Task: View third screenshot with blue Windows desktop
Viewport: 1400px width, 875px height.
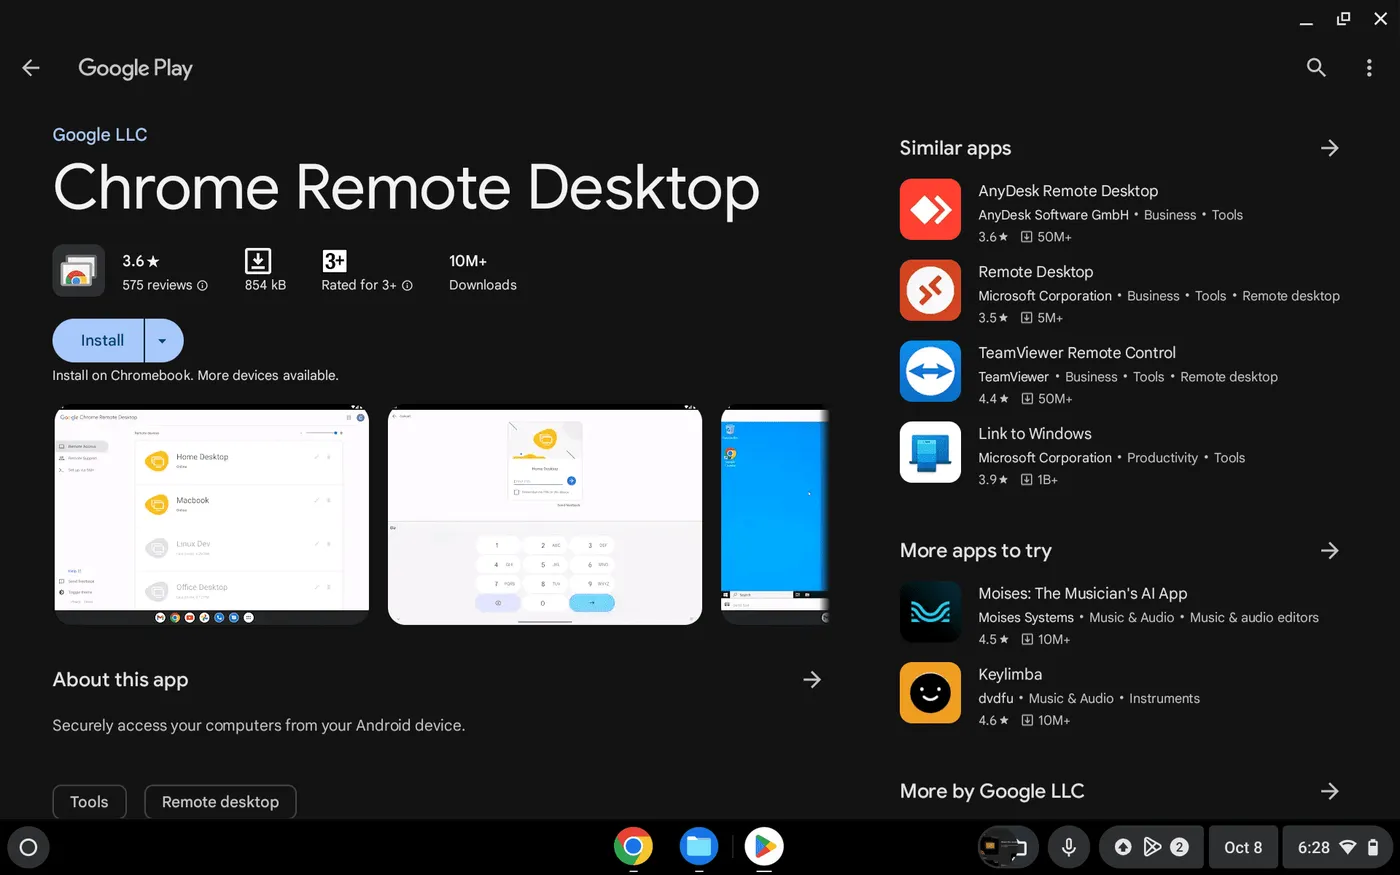Action: click(775, 515)
